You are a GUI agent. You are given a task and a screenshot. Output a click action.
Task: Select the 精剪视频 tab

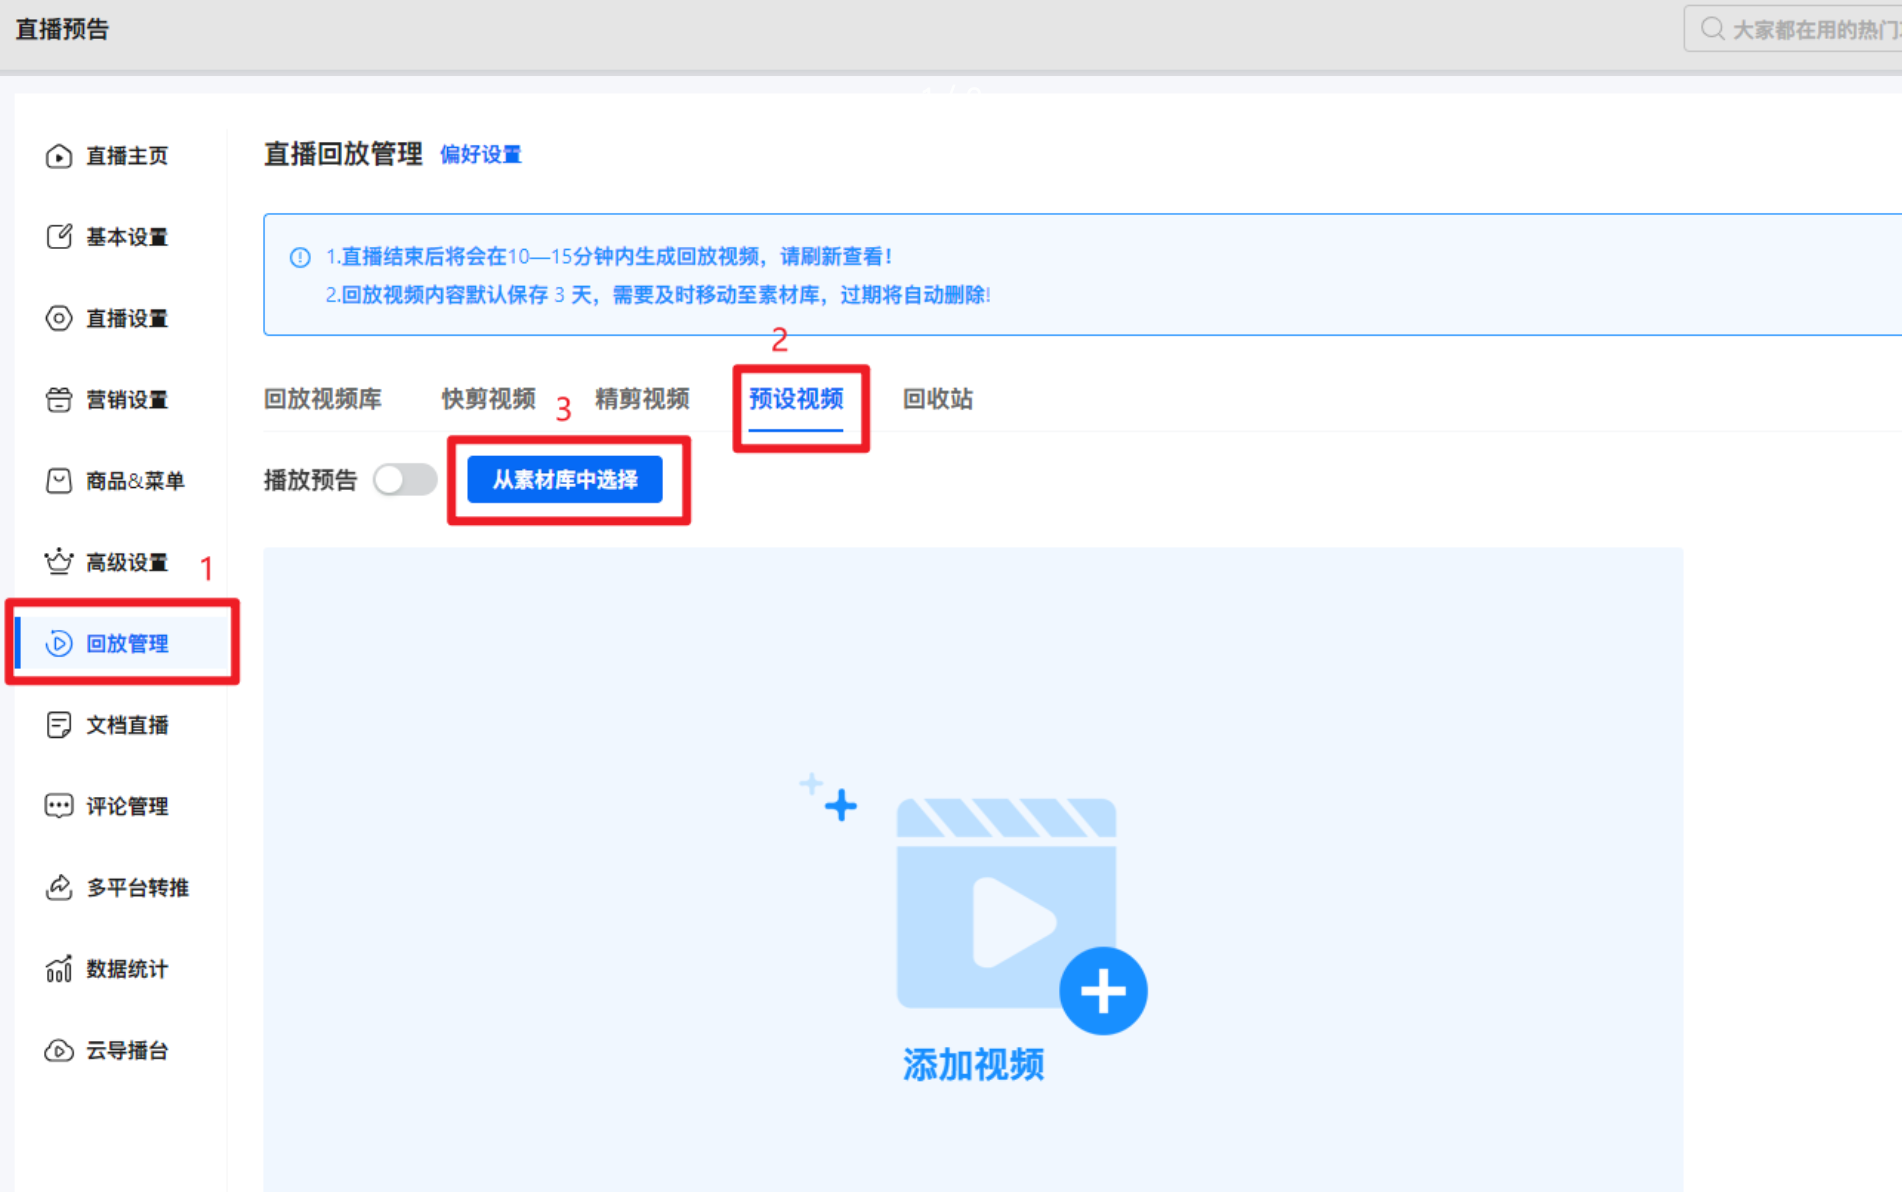click(x=640, y=399)
